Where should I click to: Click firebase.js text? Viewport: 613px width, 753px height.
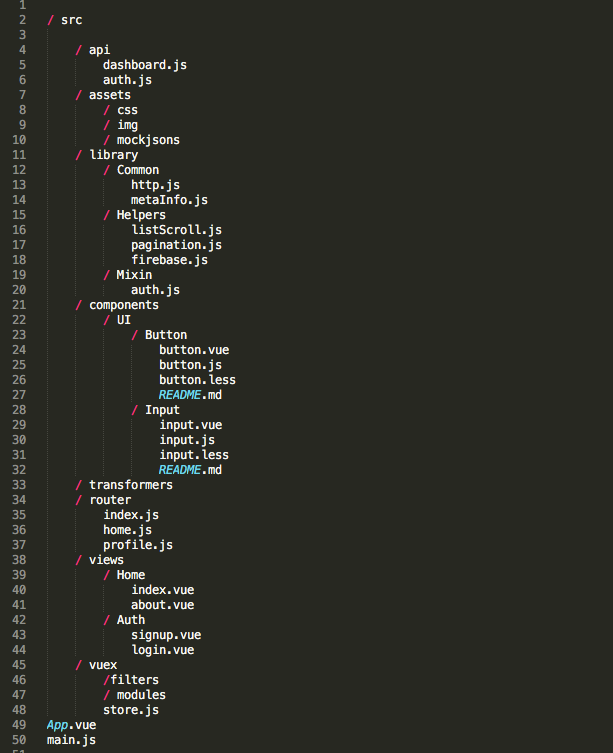[169, 260]
